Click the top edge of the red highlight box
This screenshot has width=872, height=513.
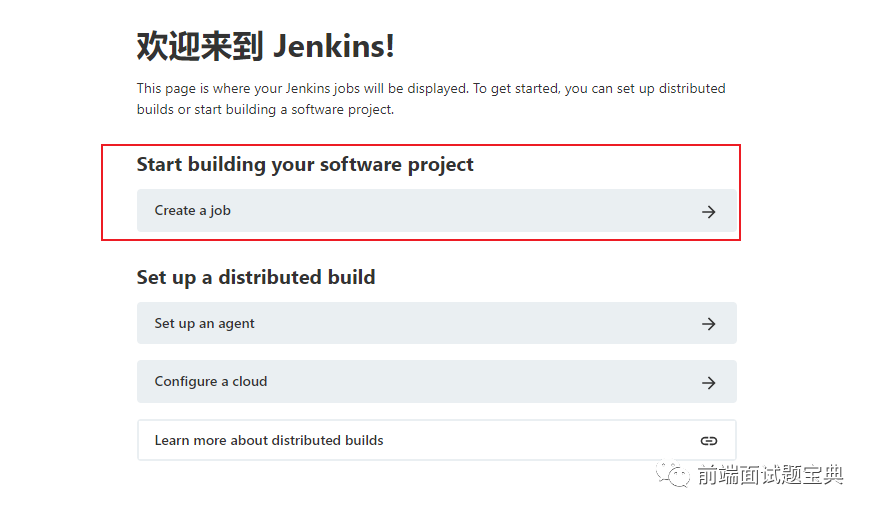[421, 145]
